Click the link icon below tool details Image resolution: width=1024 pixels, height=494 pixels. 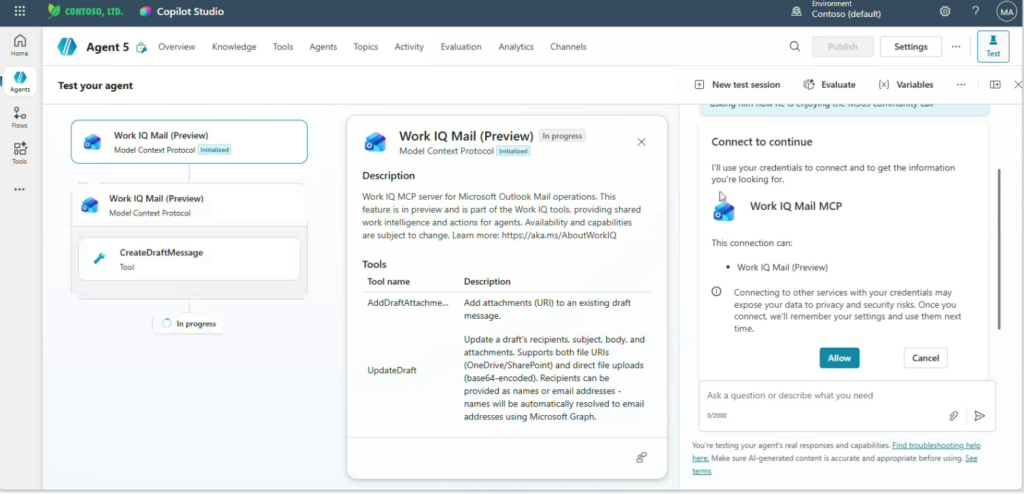[642, 457]
